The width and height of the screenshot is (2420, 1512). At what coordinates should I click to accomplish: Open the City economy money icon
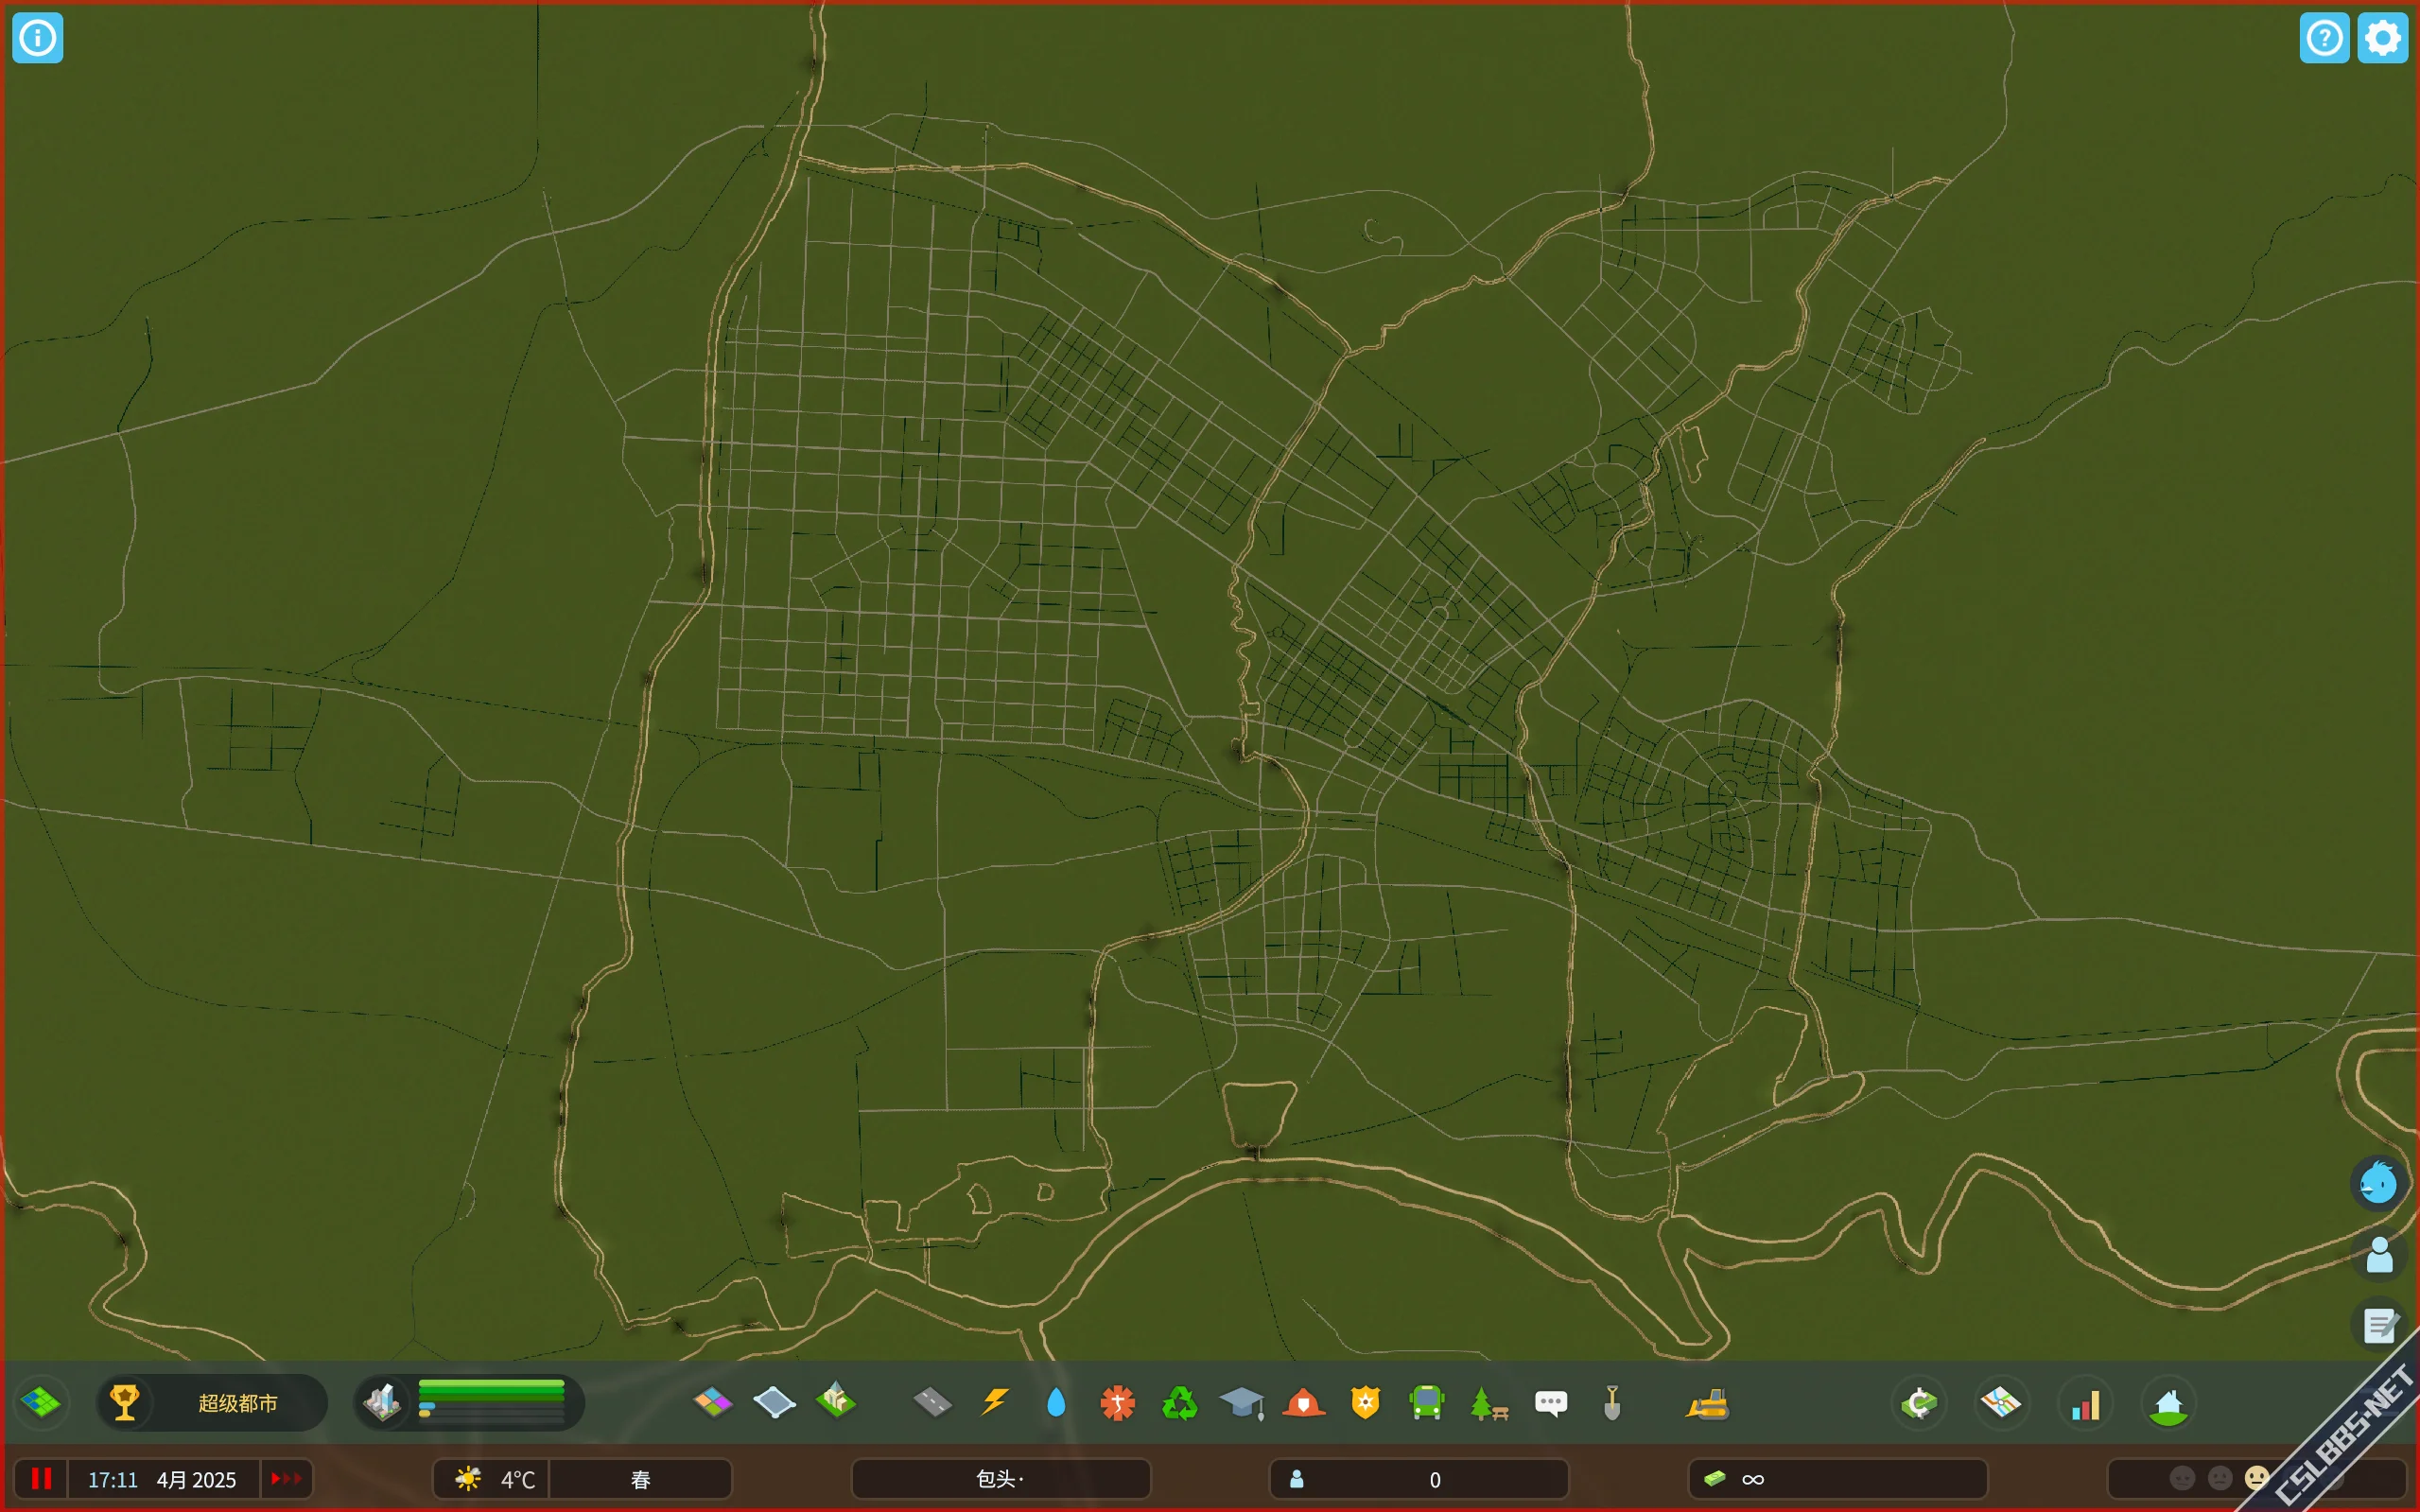click(1919, 1403)
